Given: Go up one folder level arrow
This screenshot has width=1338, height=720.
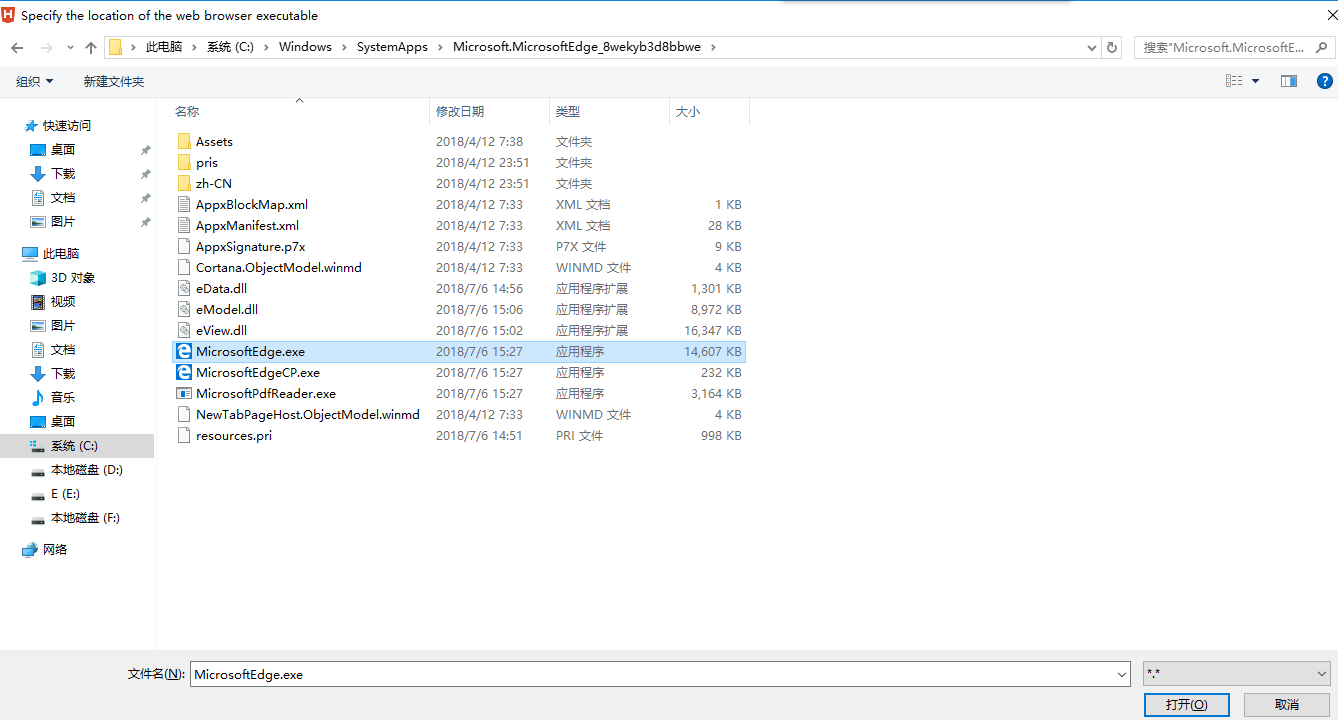Looking at the screenshot, I should click(x=91, y=47).
